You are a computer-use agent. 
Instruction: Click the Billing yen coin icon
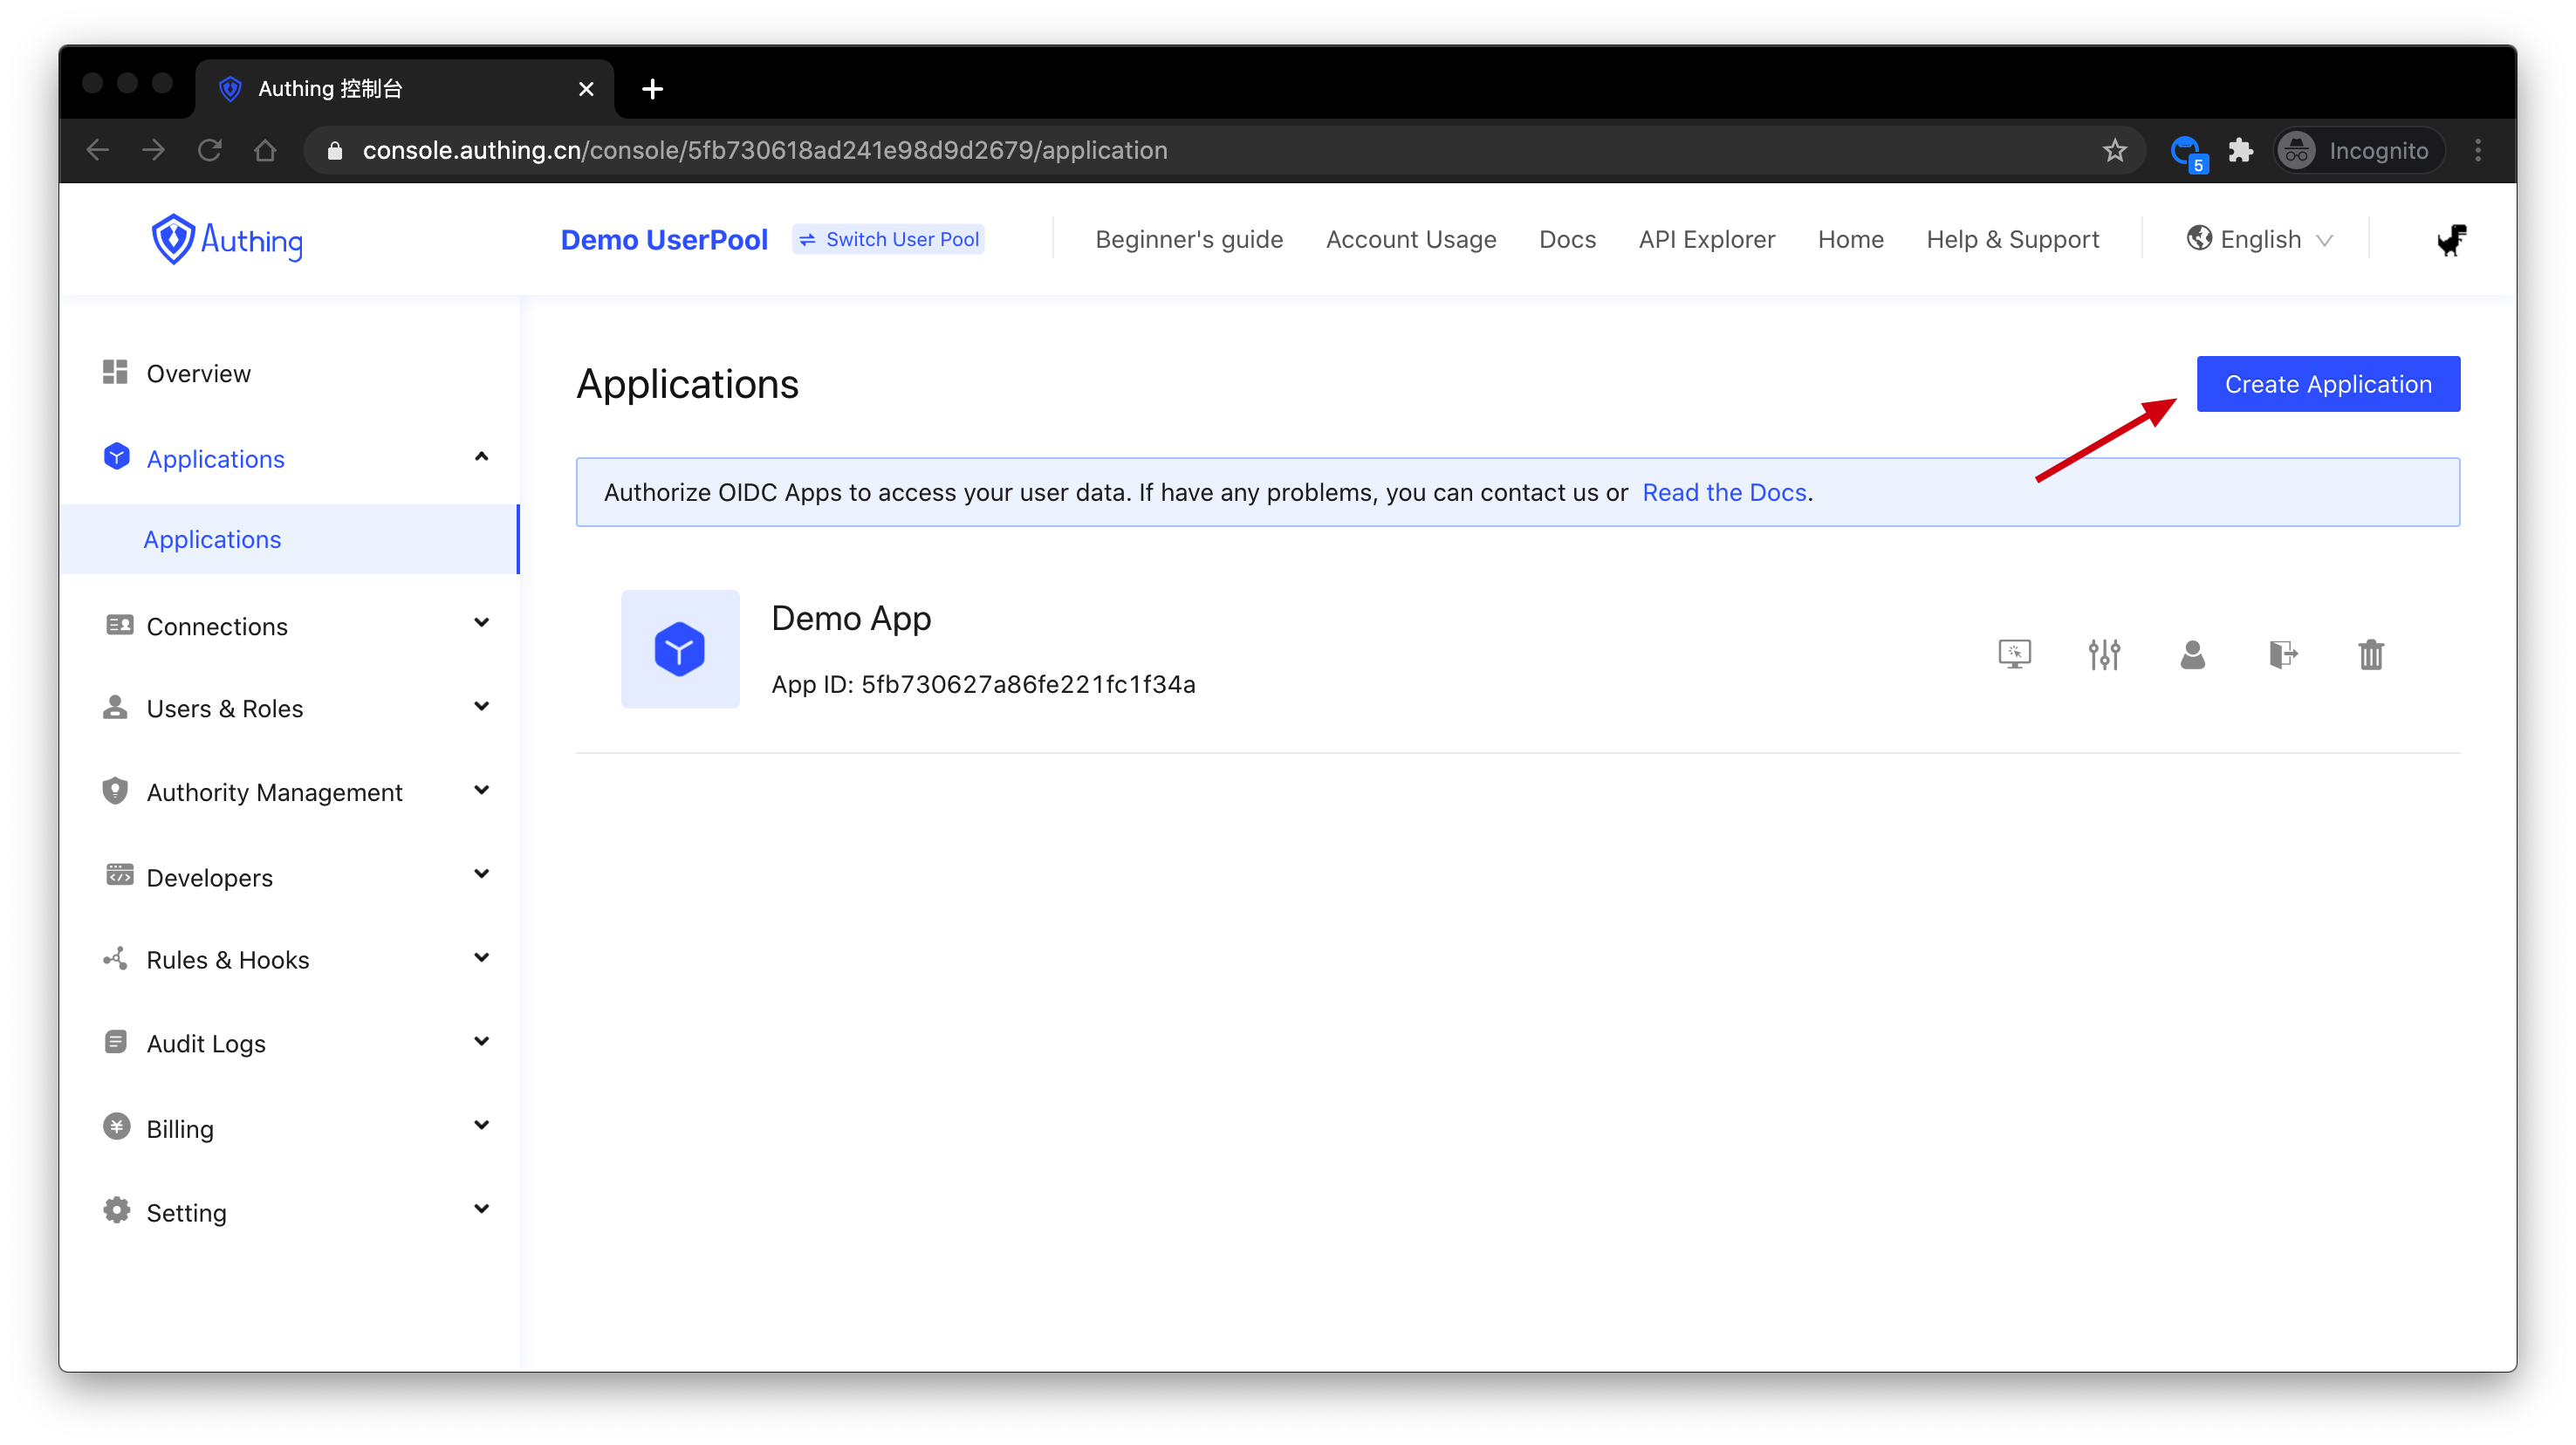(x=116, y=1126)
